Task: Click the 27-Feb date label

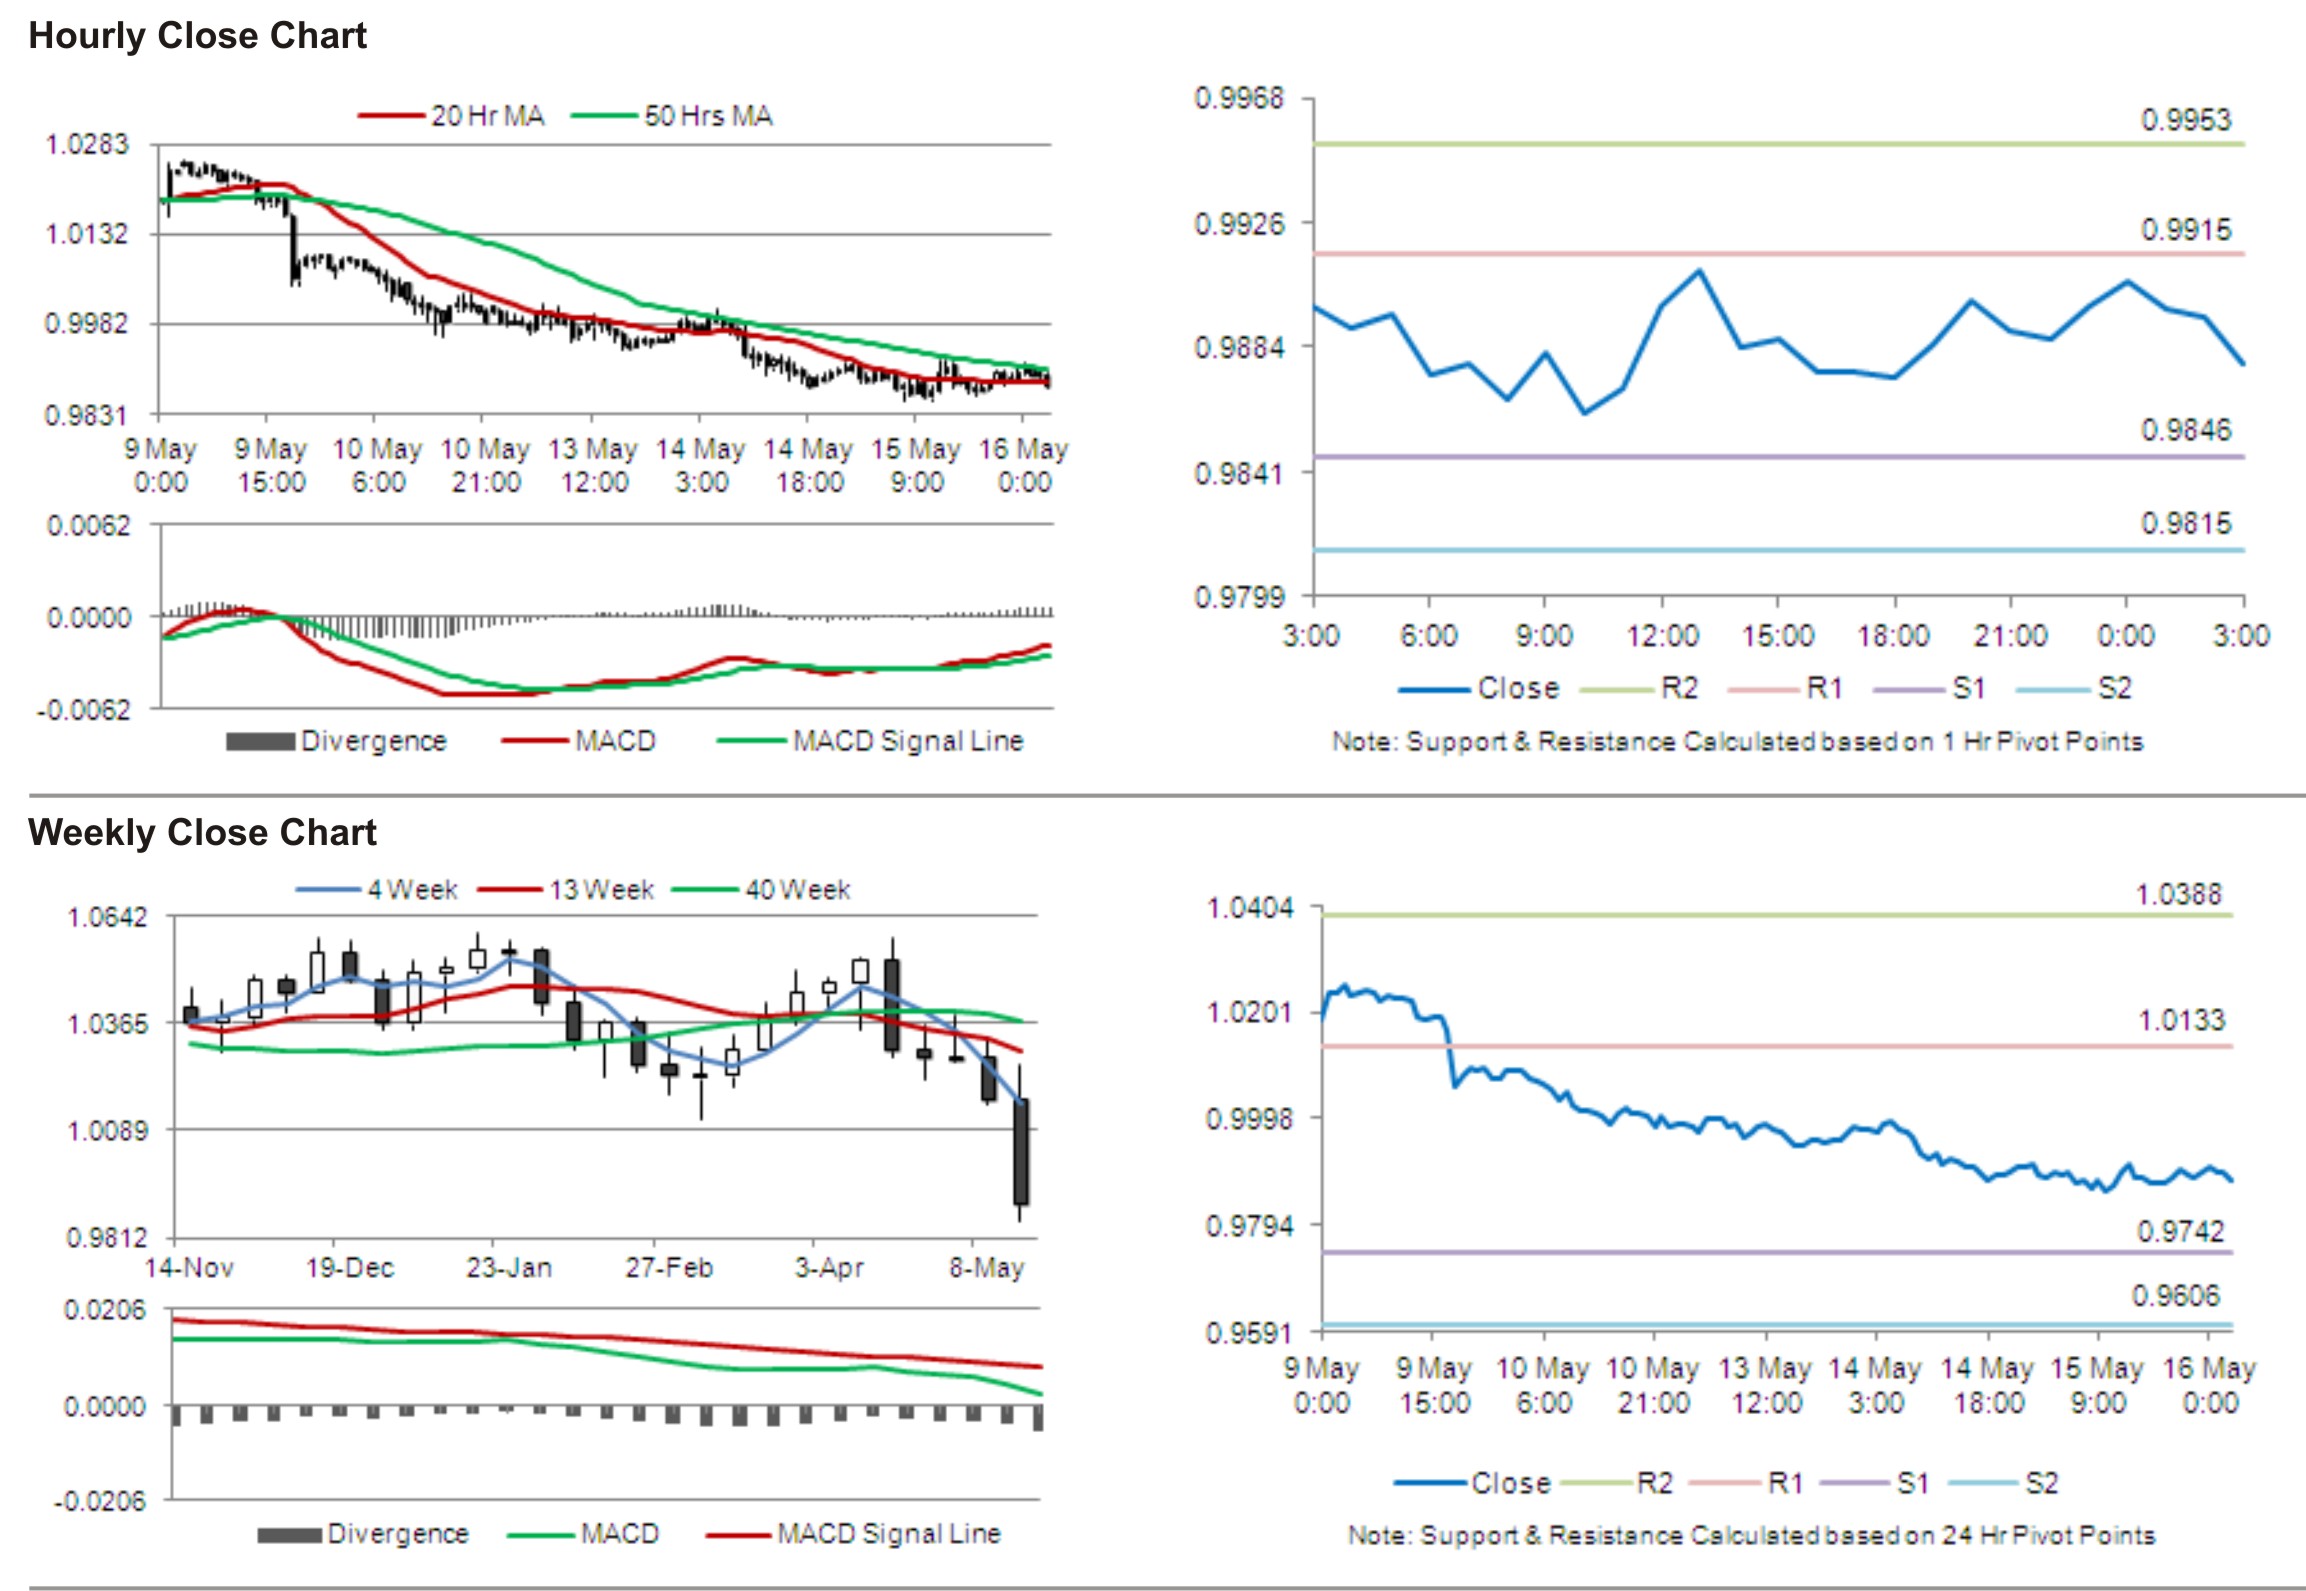Action: (669, 1268)
